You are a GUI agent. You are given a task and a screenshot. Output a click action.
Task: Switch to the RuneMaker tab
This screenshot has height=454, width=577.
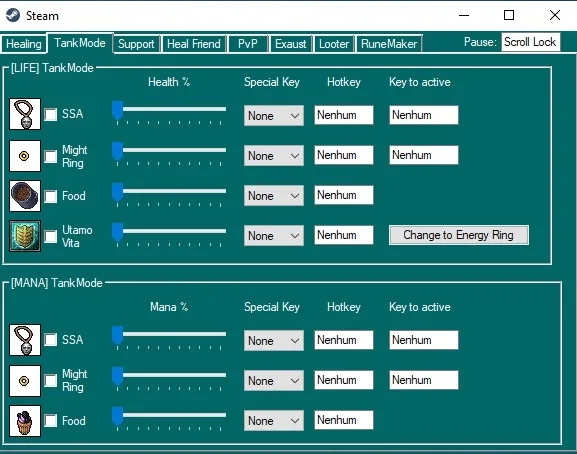click(389, 44)
